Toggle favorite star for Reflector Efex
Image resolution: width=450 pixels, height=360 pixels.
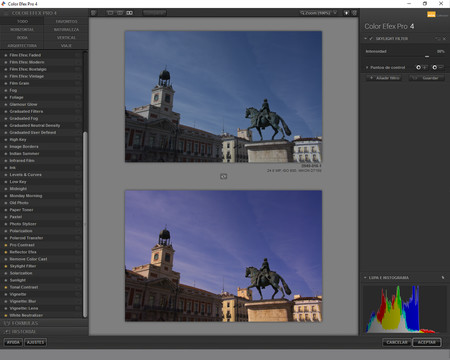click(6, 252)
